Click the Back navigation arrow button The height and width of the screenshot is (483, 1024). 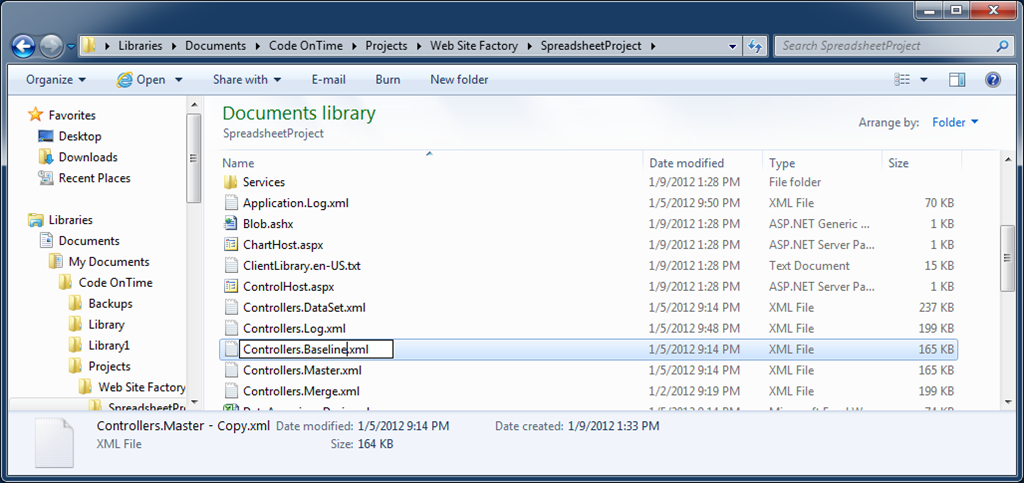(x=24, y=46)
